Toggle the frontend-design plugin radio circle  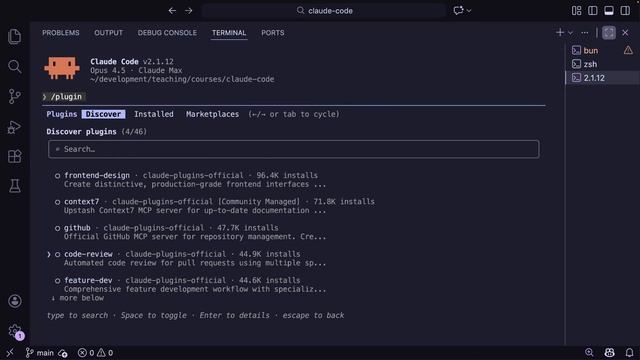coord(58,176)
